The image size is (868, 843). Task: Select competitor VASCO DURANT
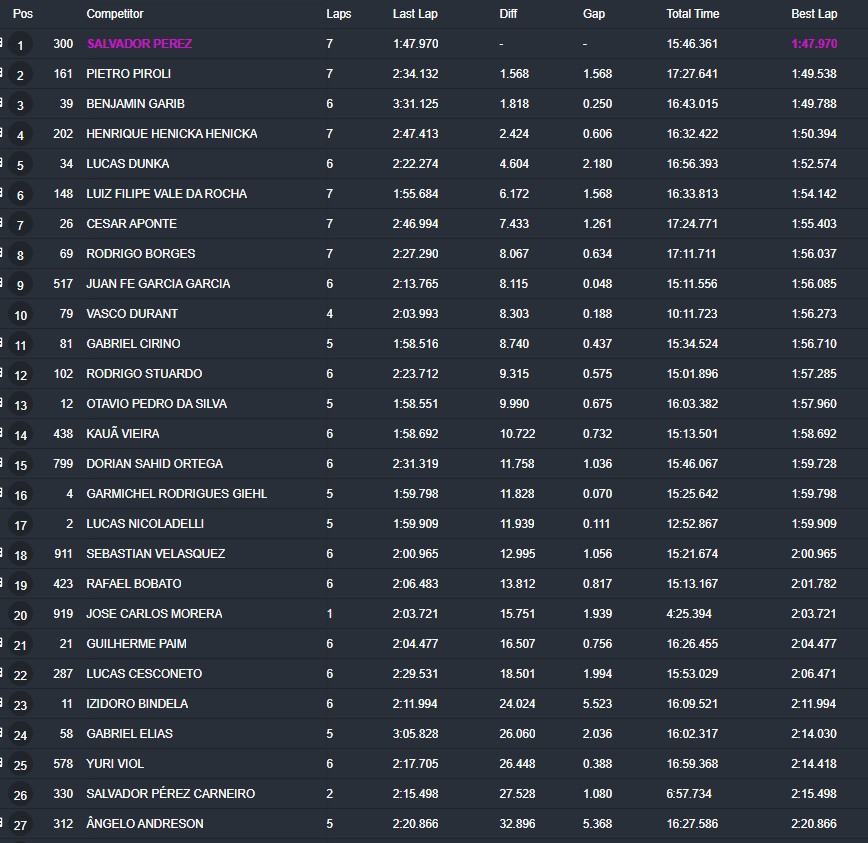coord(132,314)
